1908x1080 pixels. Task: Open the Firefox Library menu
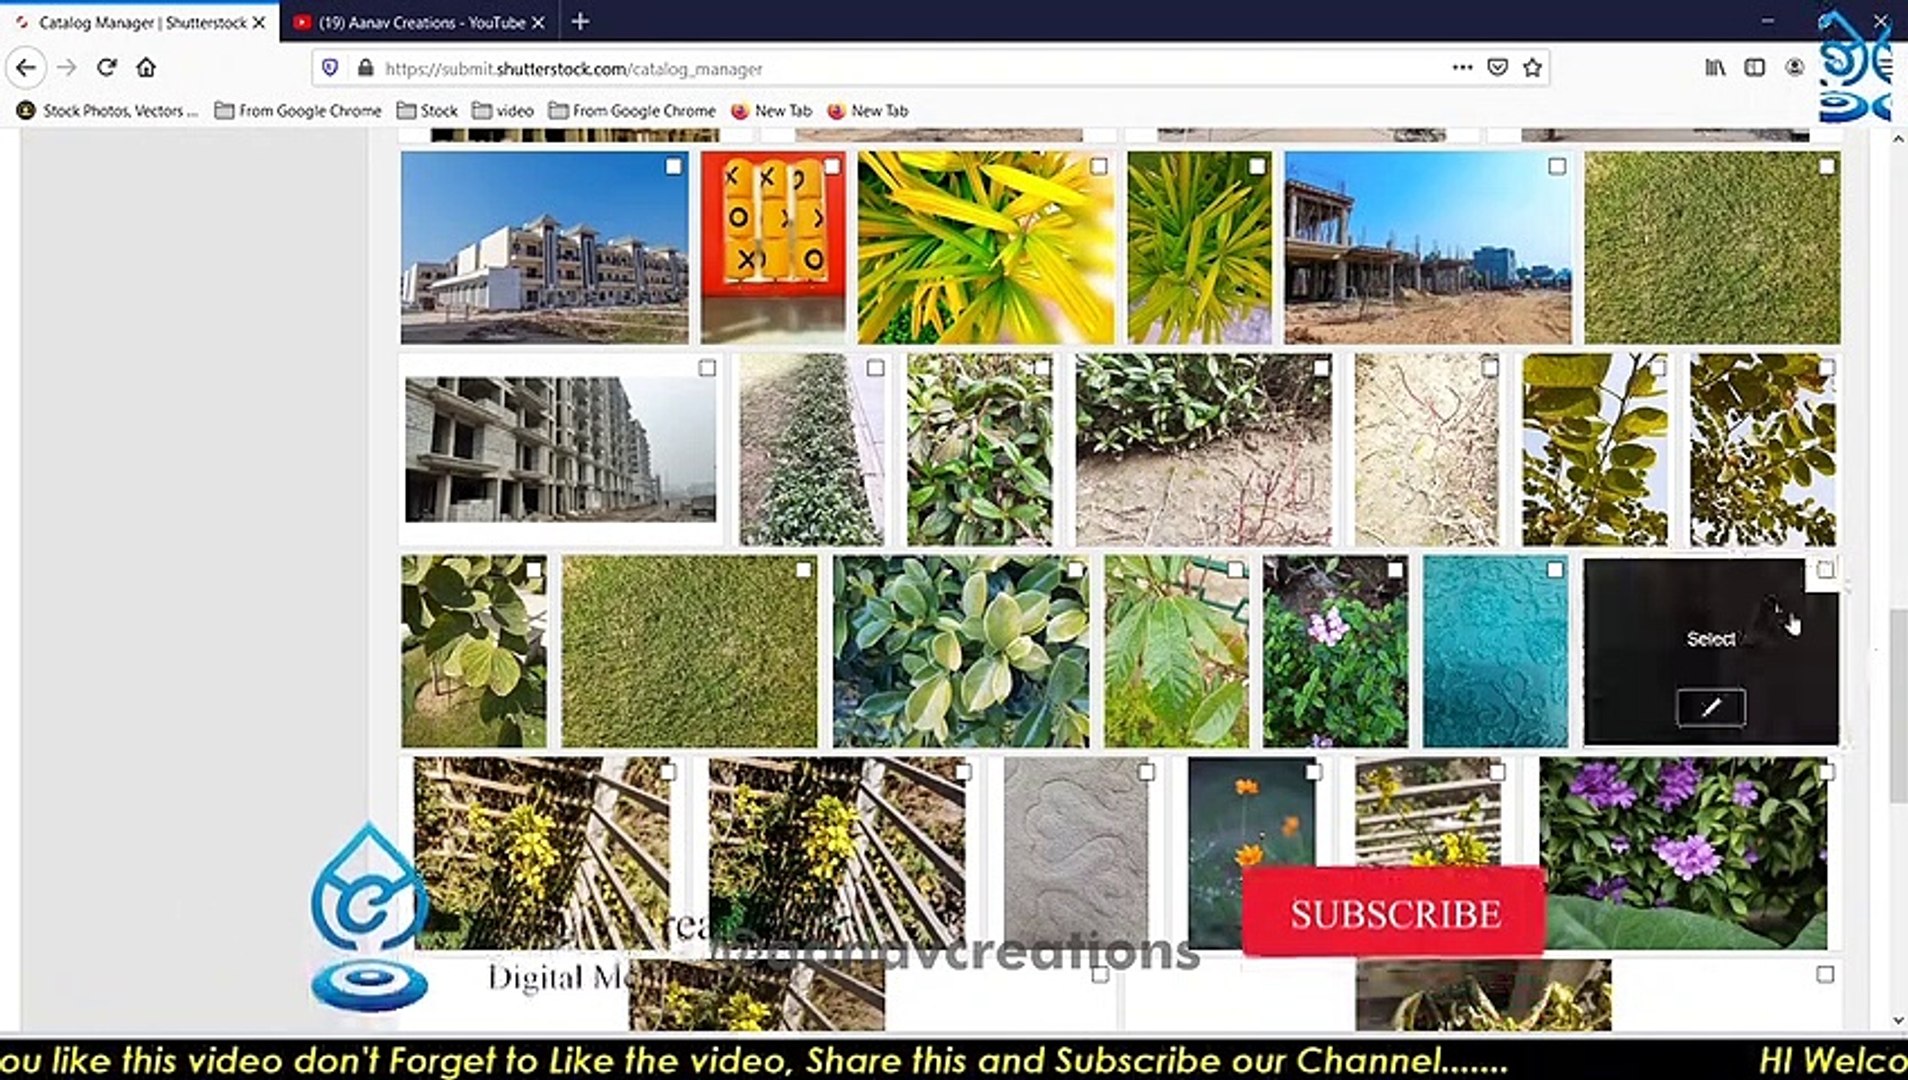[1715, 68]
